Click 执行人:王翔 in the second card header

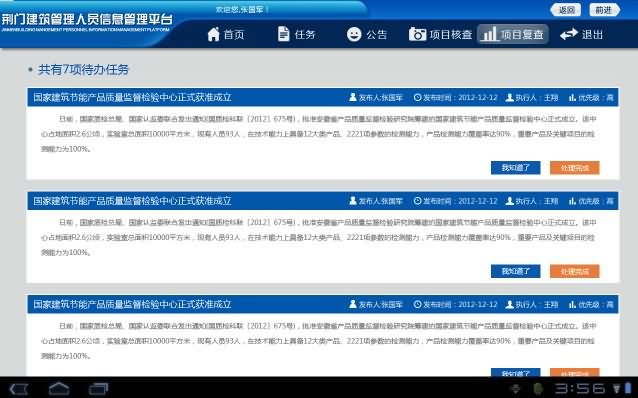(x=531, y=201)
